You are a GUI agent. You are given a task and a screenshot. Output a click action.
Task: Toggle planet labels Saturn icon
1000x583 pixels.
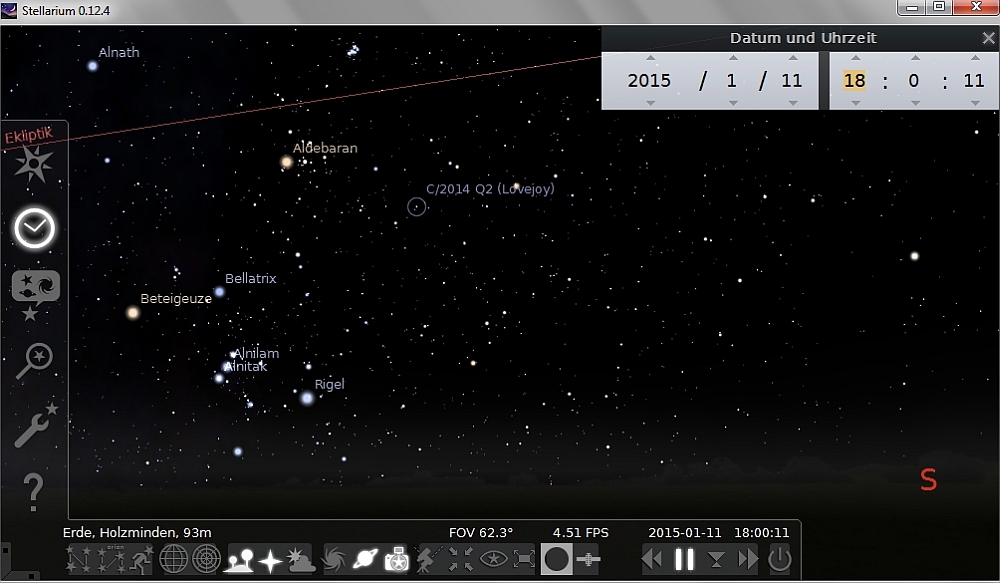click(x=365, y=559)
